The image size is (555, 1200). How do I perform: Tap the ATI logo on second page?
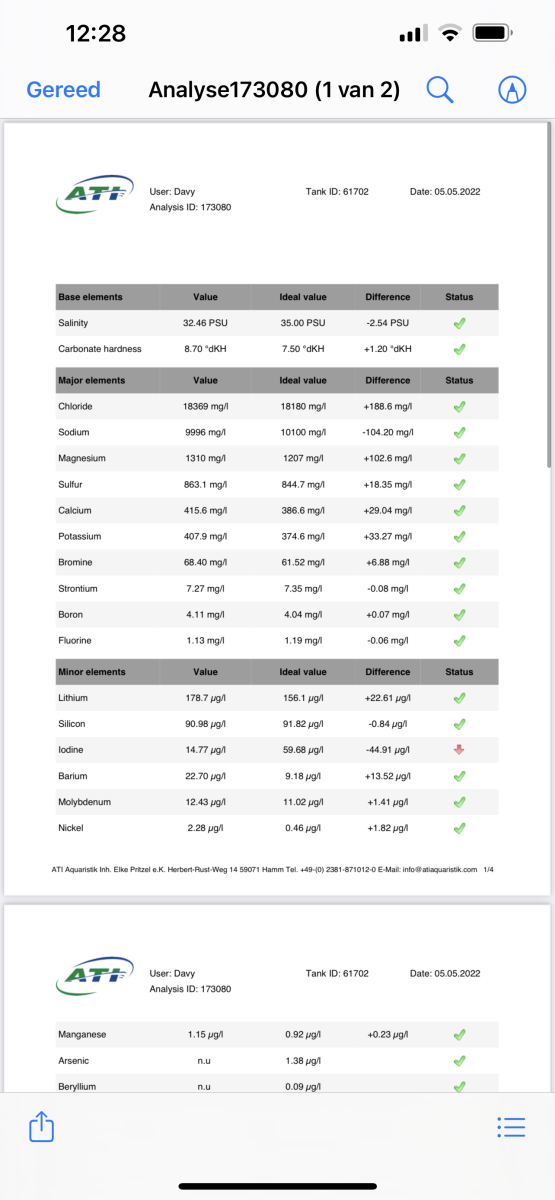[95, 976]
